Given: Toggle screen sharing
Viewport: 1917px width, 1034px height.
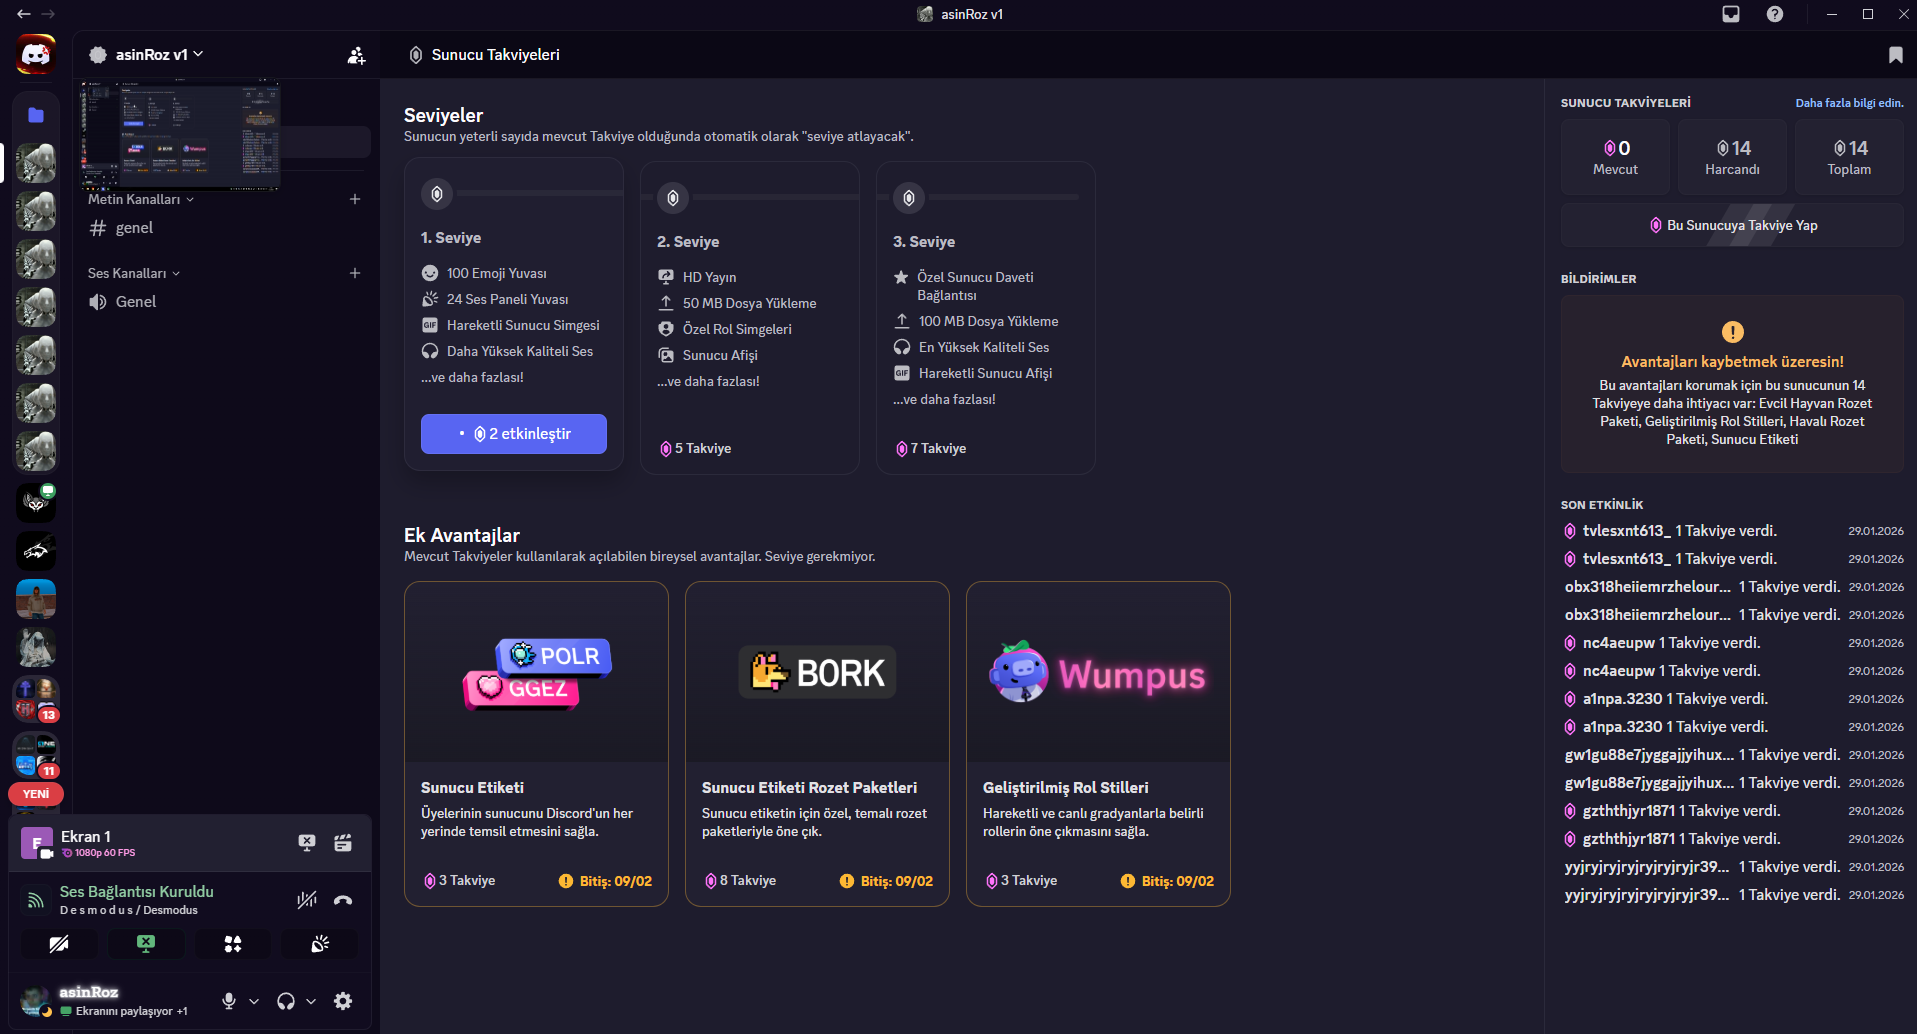Looking at the screenshot, I should click(146, 944).
